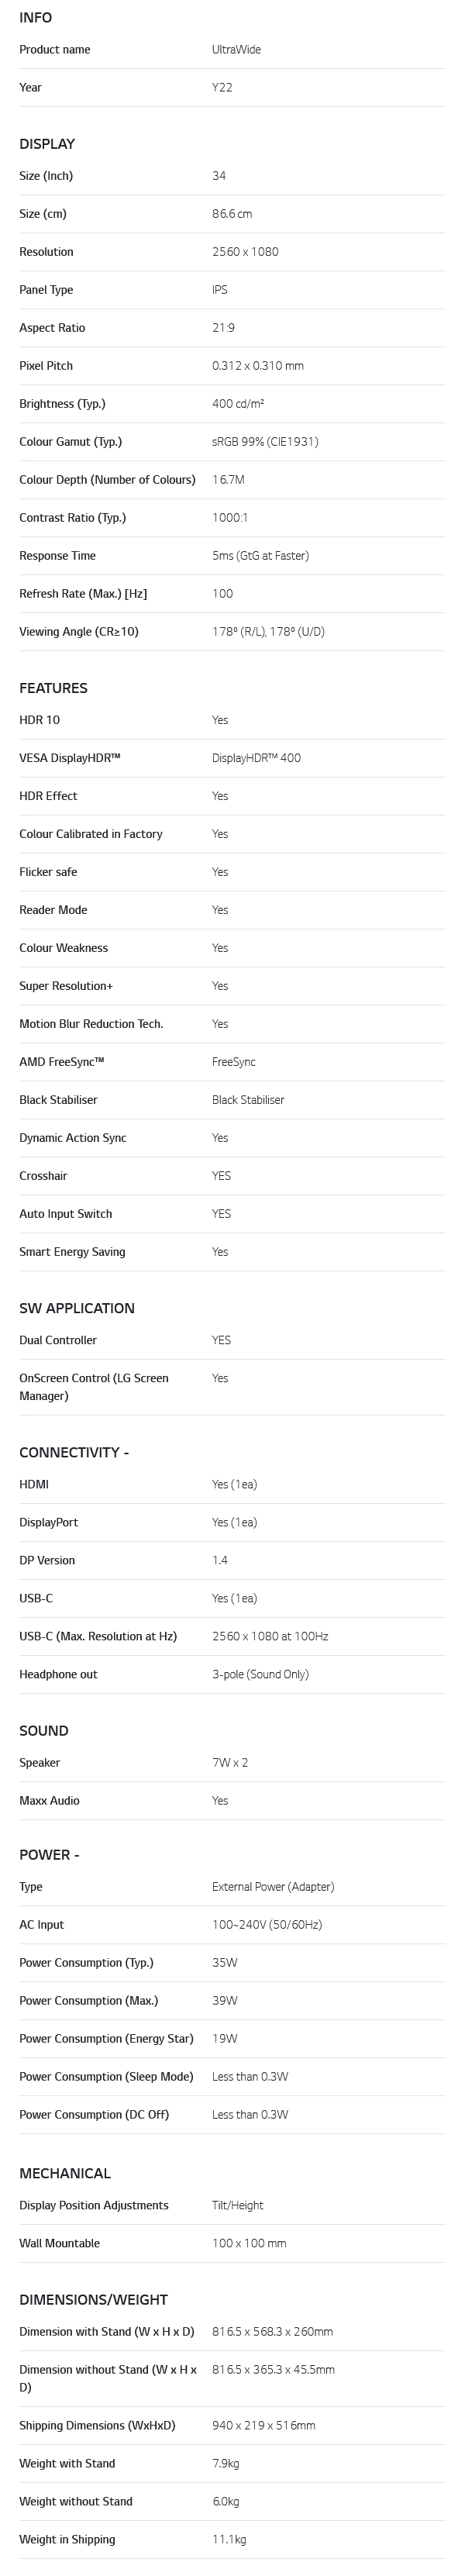Click the DisplayHDR 400 value

click(256, 758)
